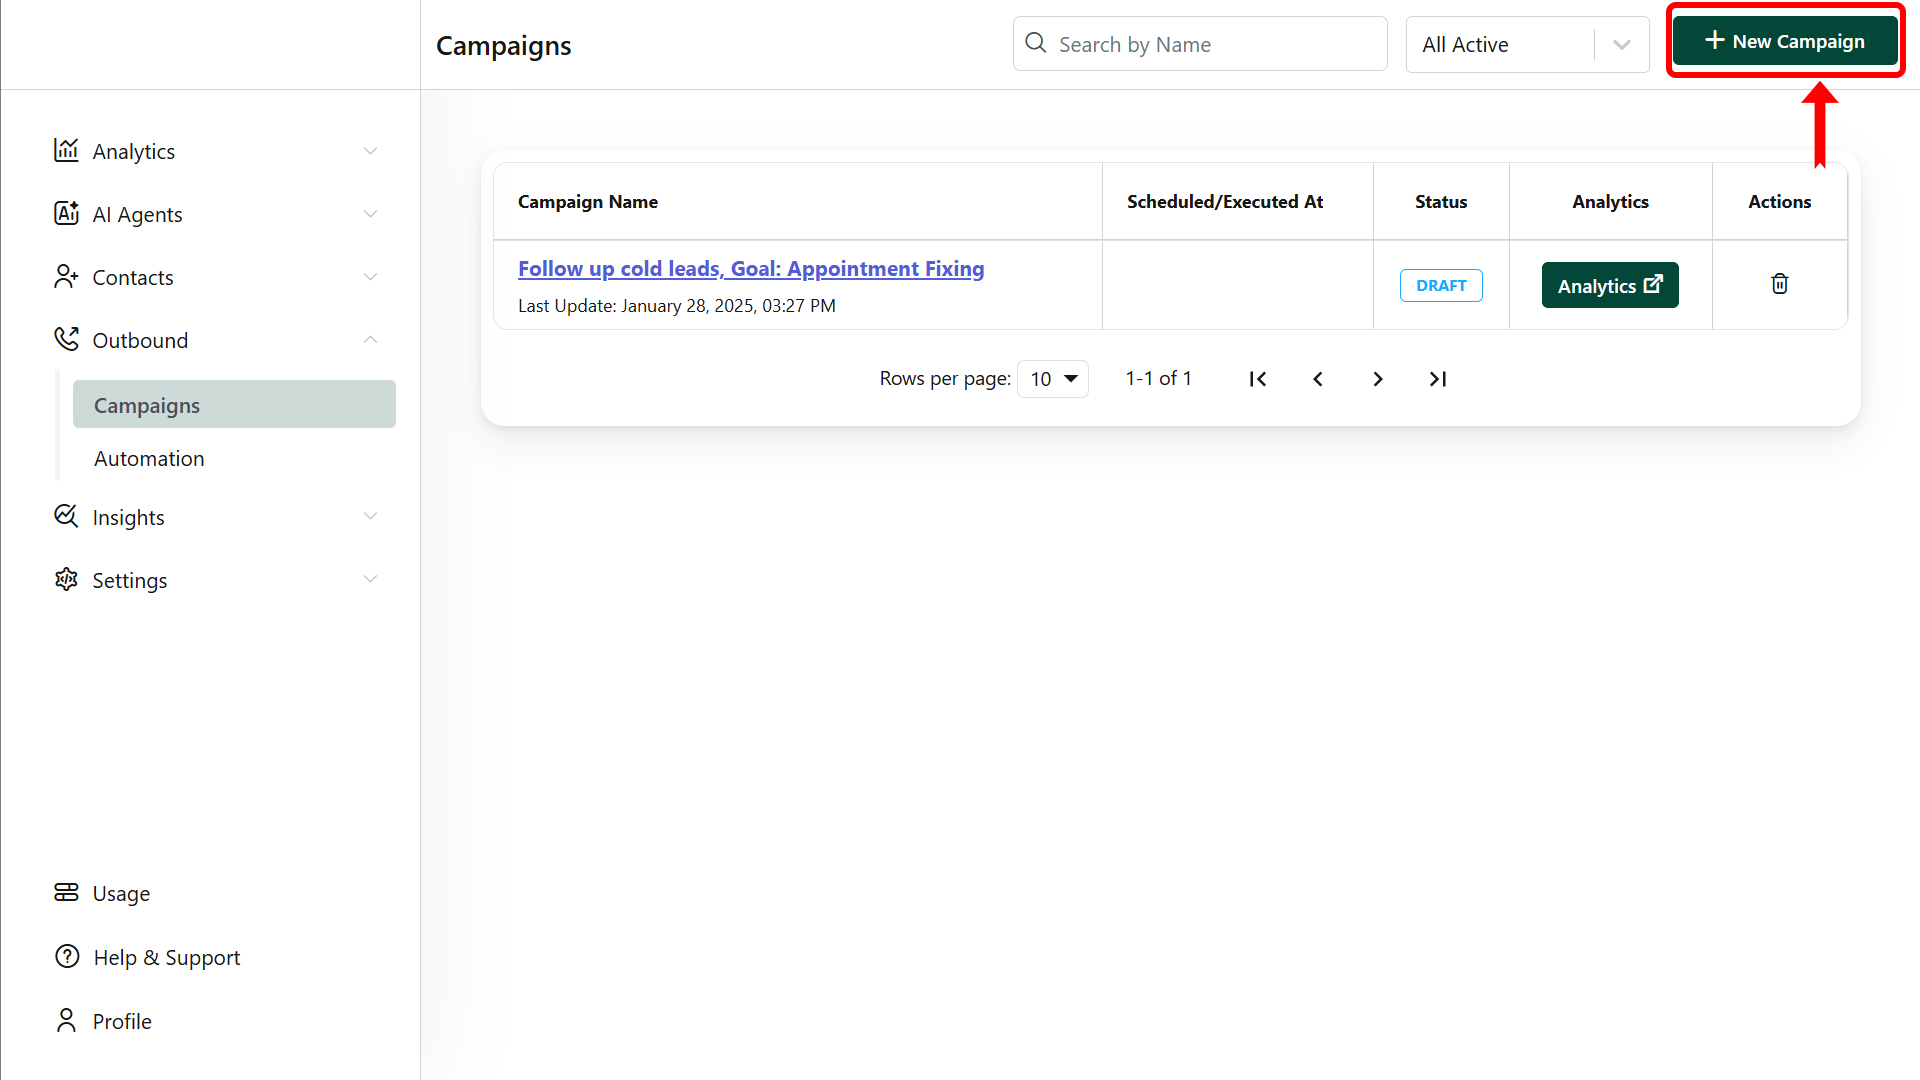Viewport: 1920px width, 1080px height.
Task: Click the Profile person icon
Action: (66, 1020)
